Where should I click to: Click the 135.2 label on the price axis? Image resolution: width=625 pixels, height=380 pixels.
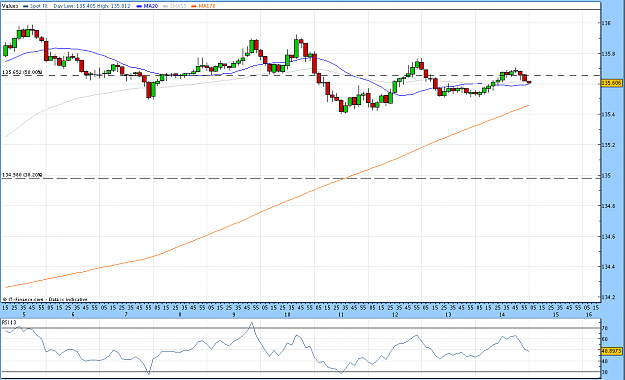point(608,145)
